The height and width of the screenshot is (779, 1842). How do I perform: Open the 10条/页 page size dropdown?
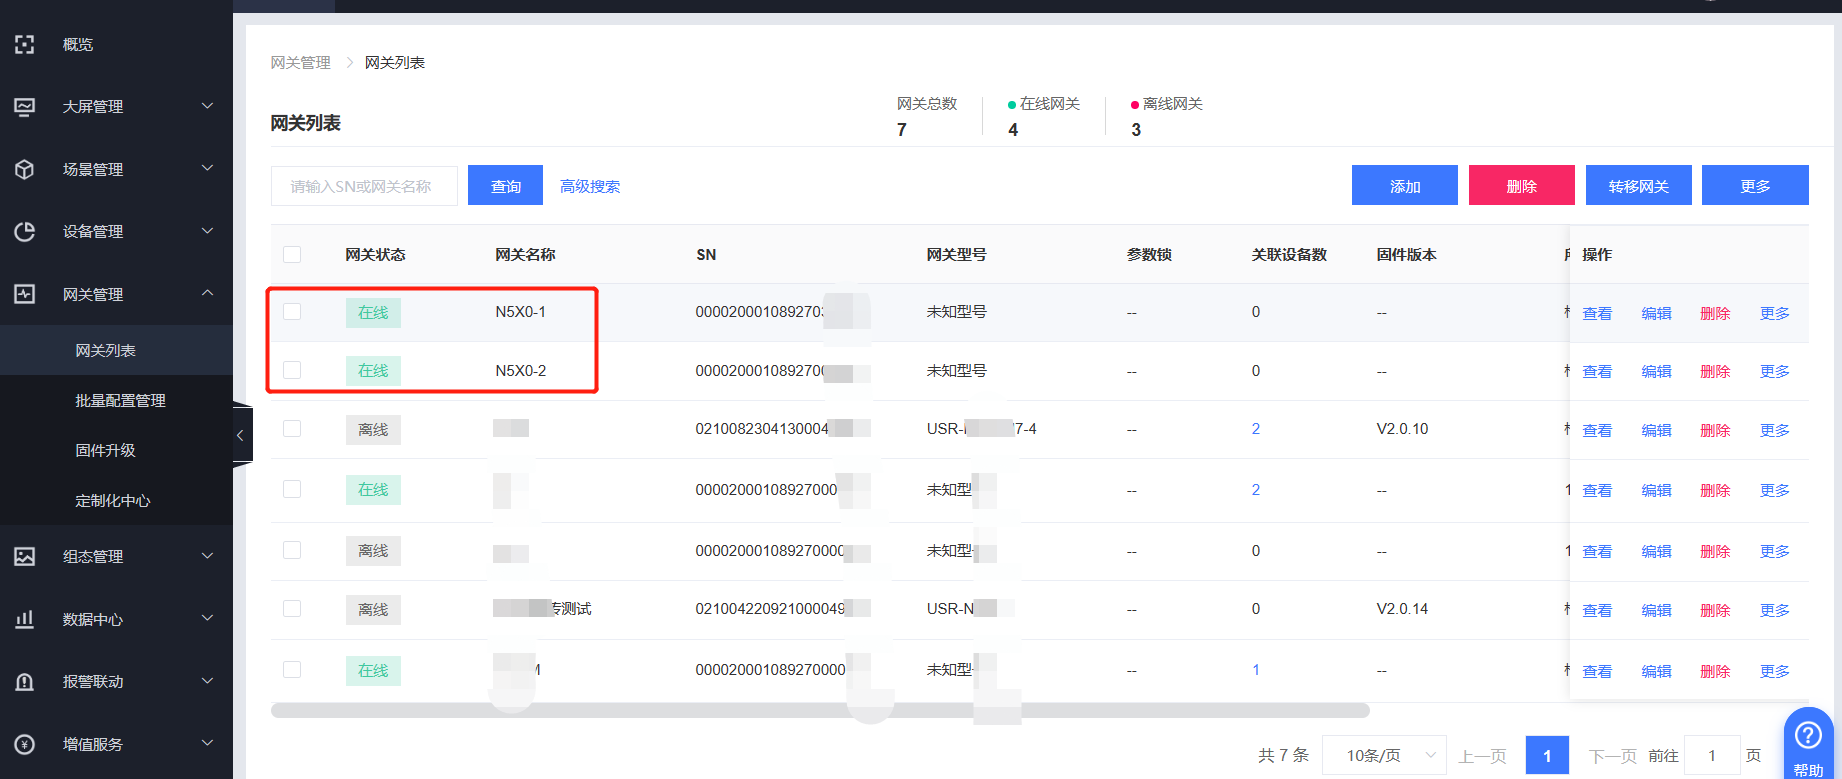(1383, 755)
